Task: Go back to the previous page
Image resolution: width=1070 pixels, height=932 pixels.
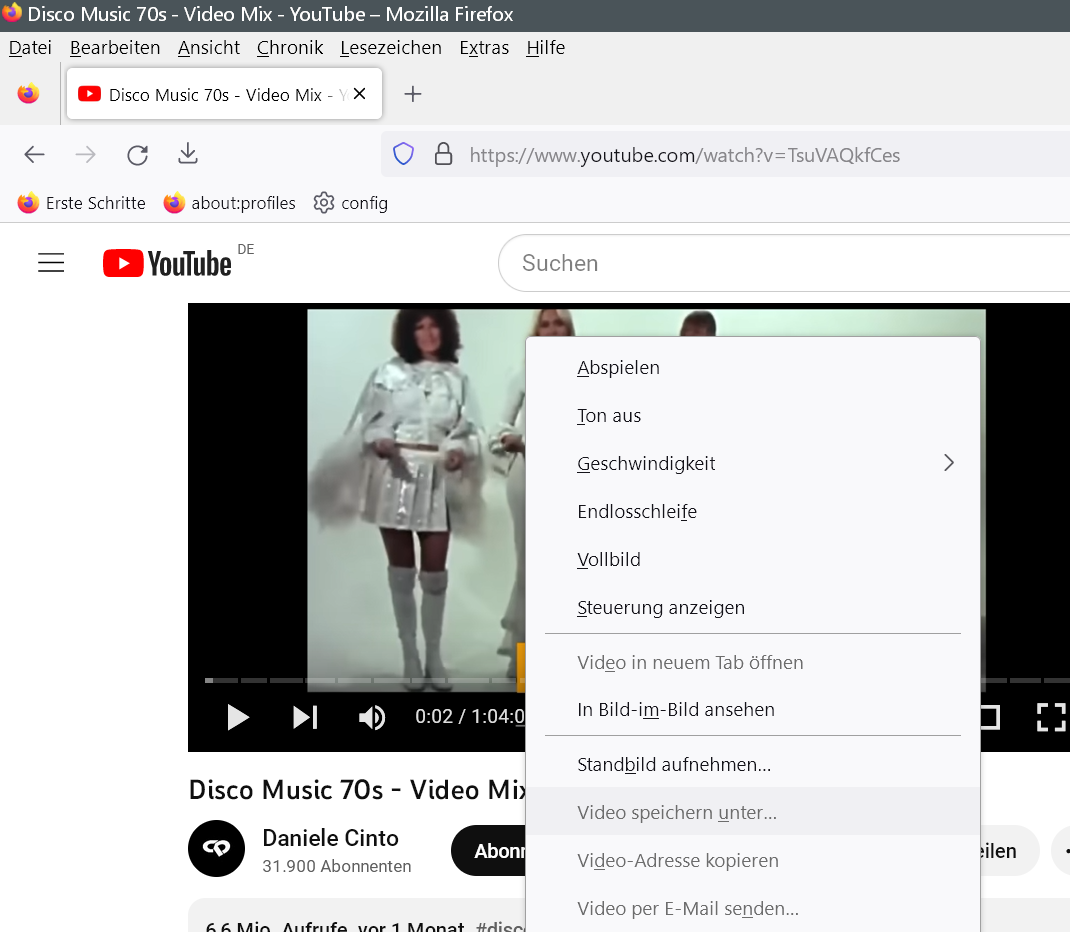Action: [x=35, y=155]
